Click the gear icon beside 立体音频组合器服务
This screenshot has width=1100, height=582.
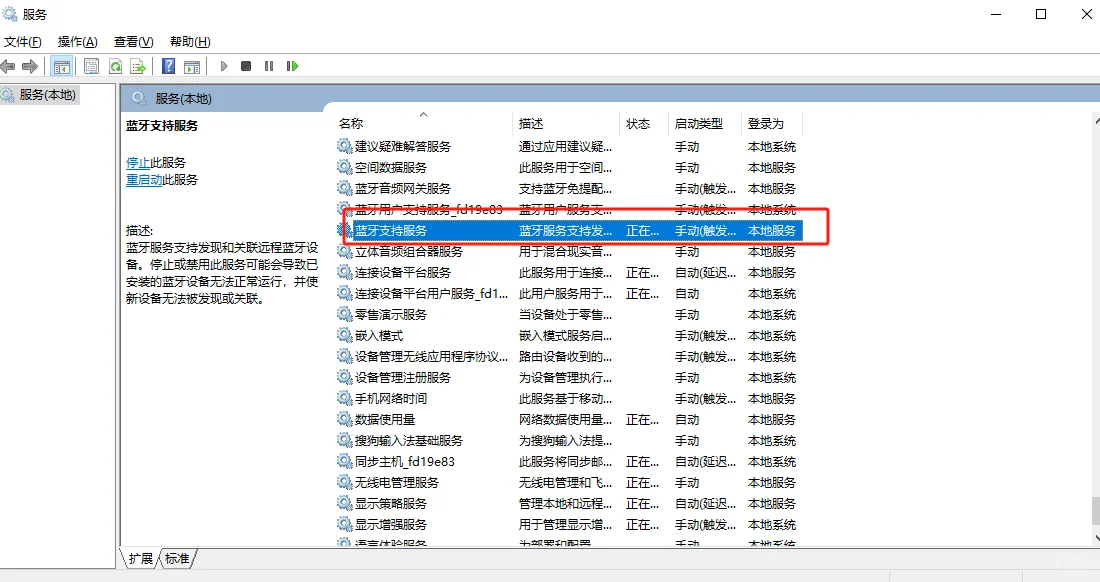pos(344,251)
